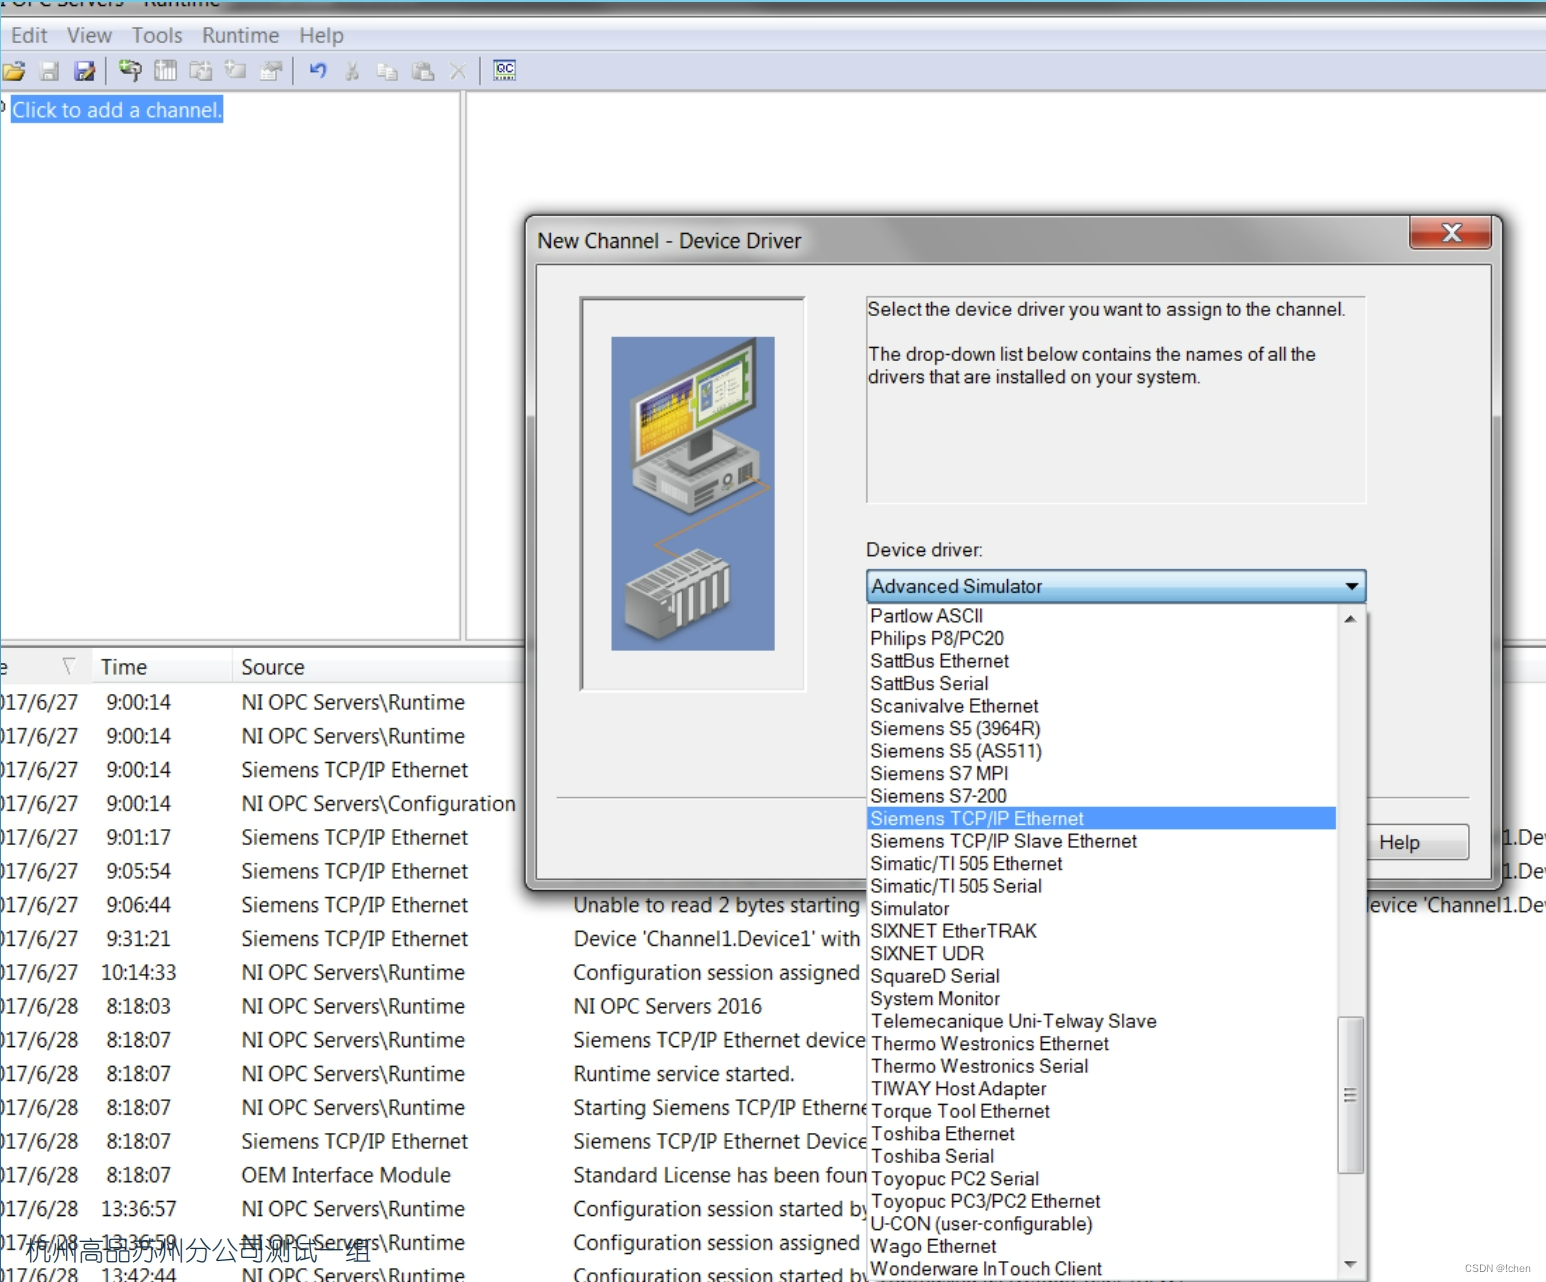Choose System Monitor driver
The width and height of the screenshot is (1546, 1282).
click(x=1101, y=998)
